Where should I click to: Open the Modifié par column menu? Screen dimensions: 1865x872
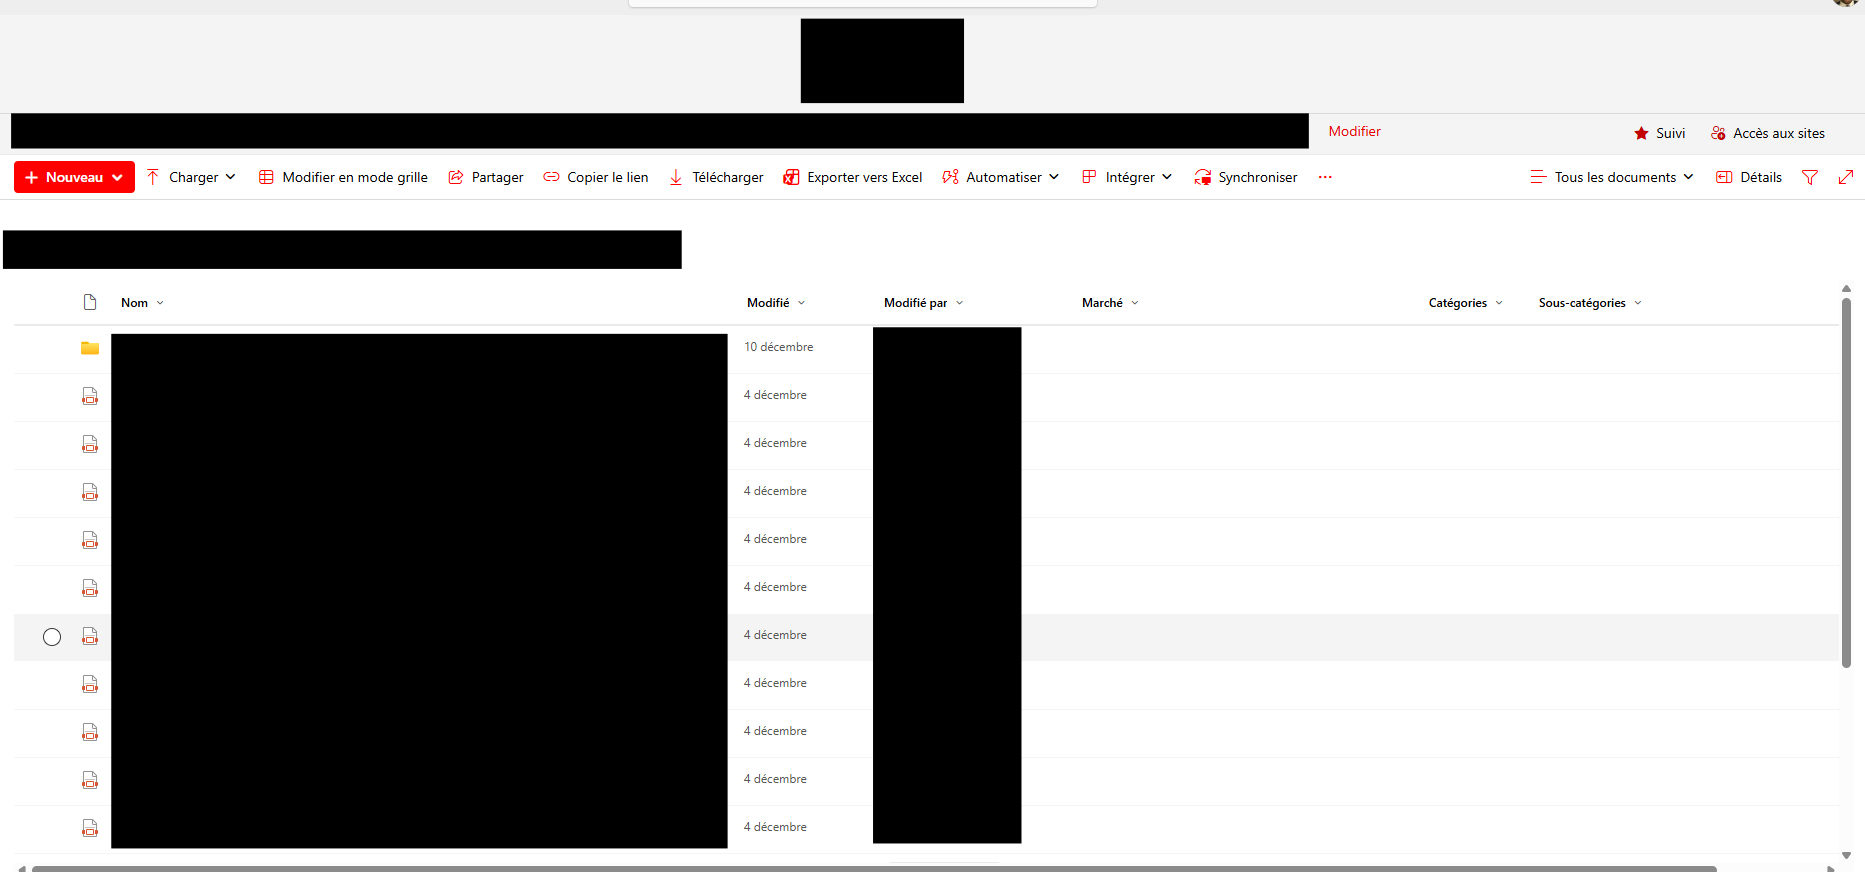(x=924, y=303)
